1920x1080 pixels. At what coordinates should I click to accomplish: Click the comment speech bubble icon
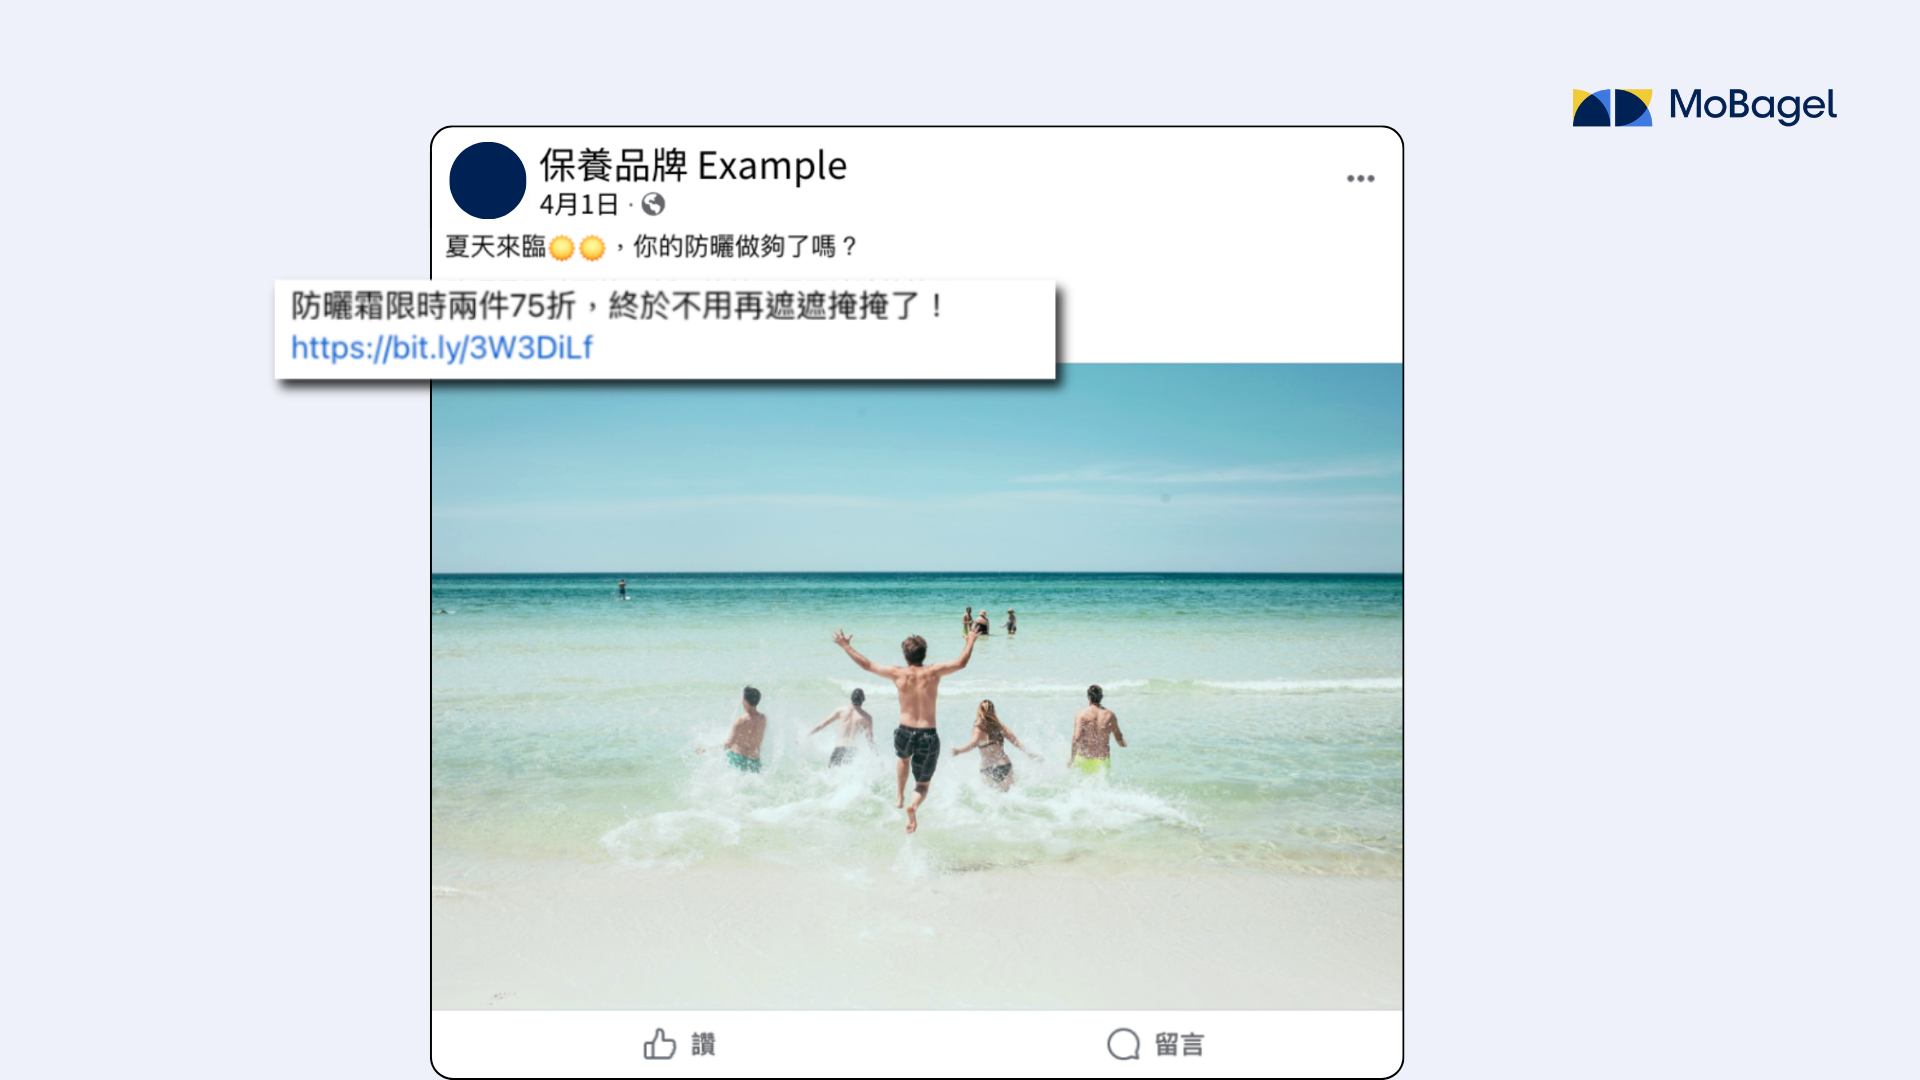(x=1123, y=1043)
